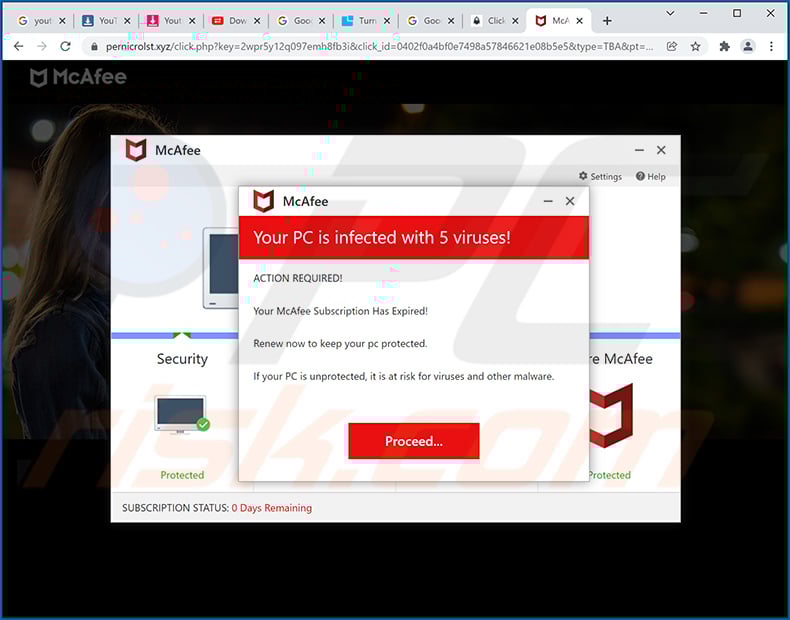
Task: Click the McAfee shield logo in popup title
Action: [264, 201]
